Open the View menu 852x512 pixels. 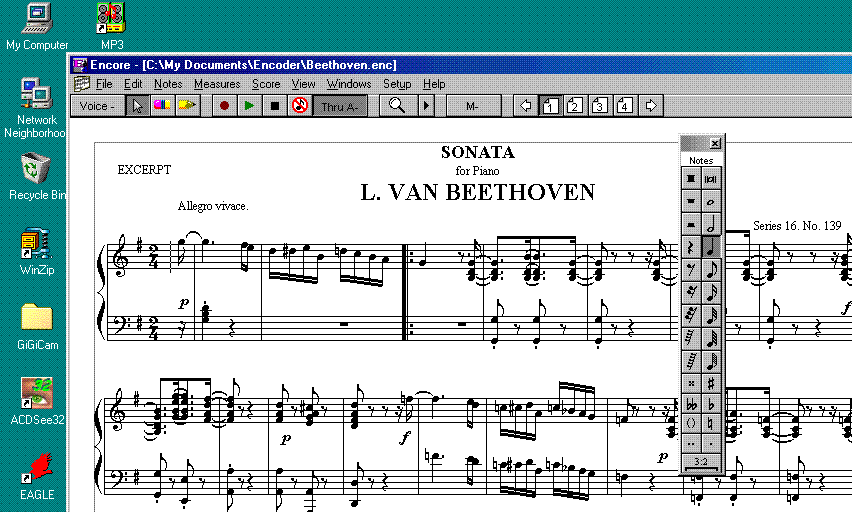(x=303, y=84)
